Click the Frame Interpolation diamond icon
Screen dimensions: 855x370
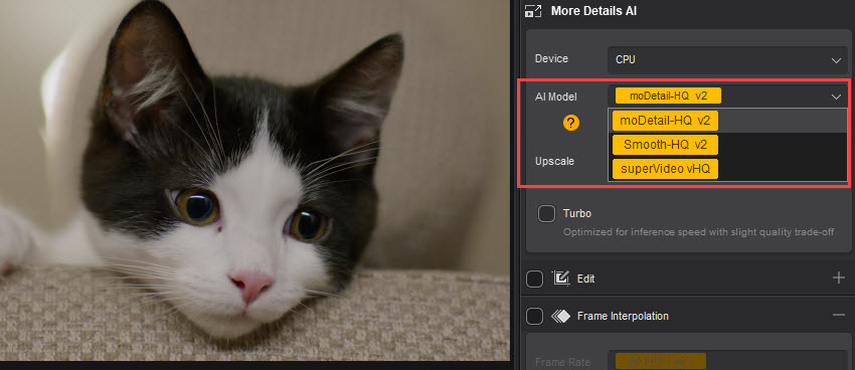[x=560, y=316]
